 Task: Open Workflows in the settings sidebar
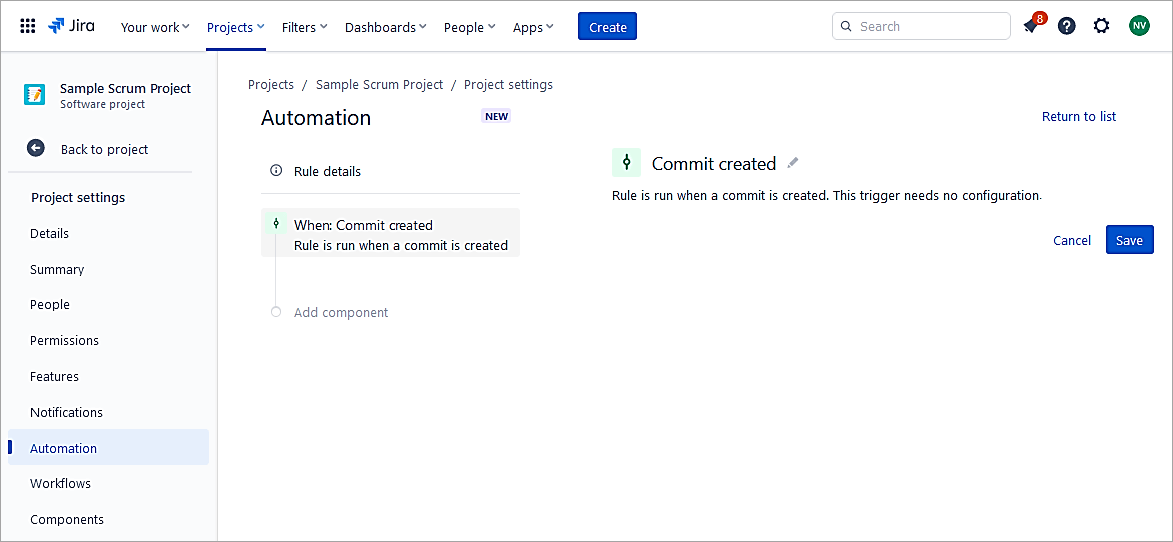click(60, 484)
